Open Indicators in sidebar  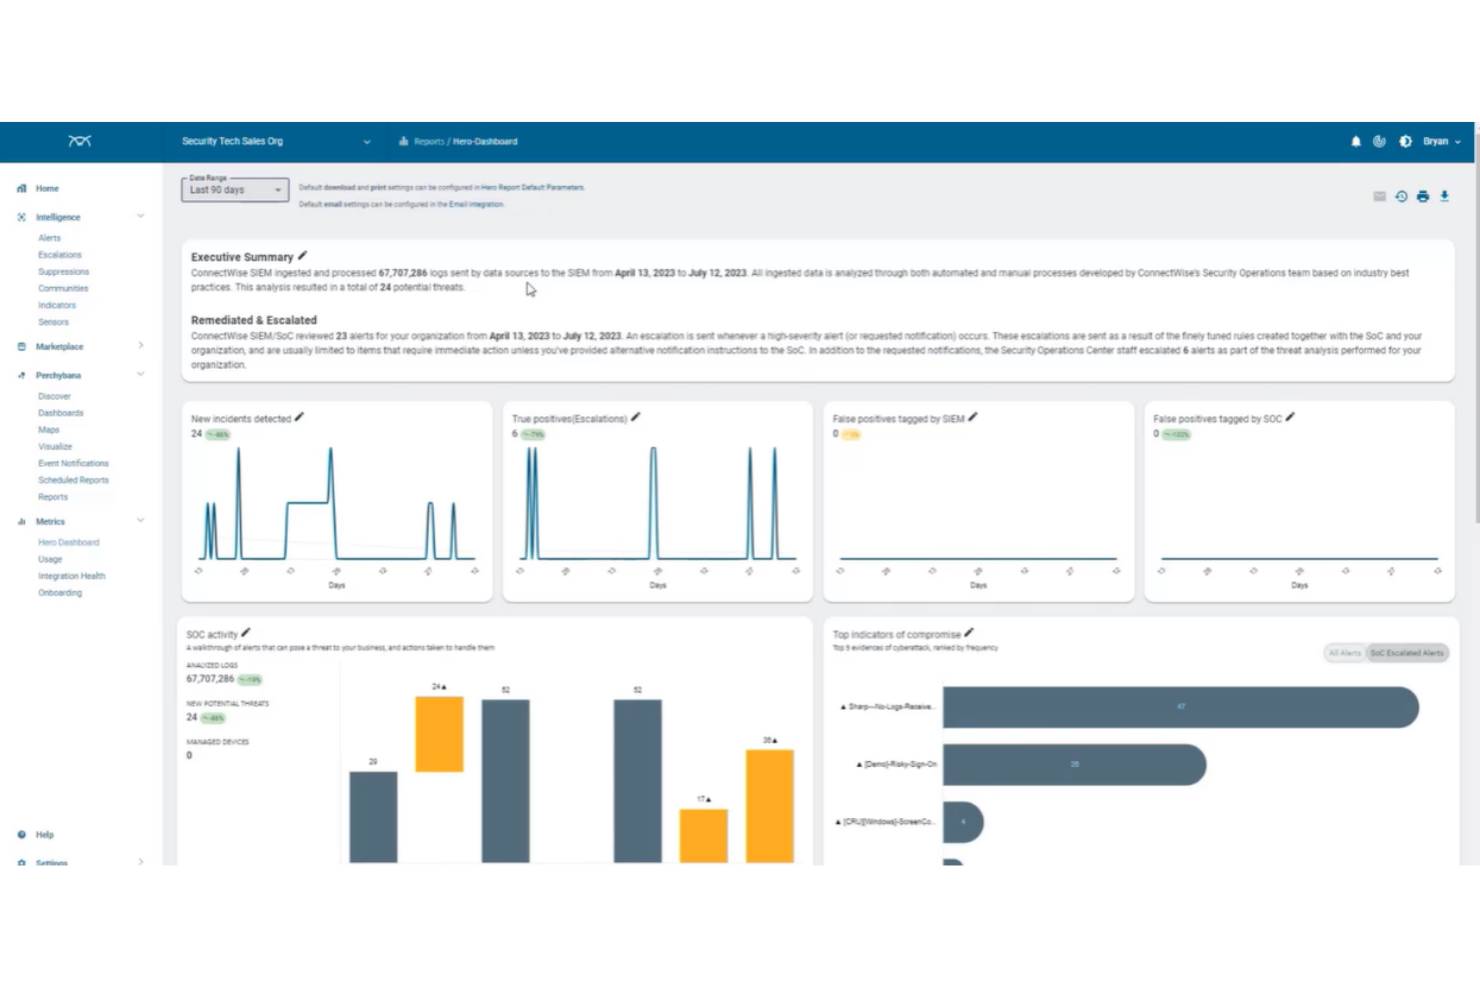pos(57,305)
